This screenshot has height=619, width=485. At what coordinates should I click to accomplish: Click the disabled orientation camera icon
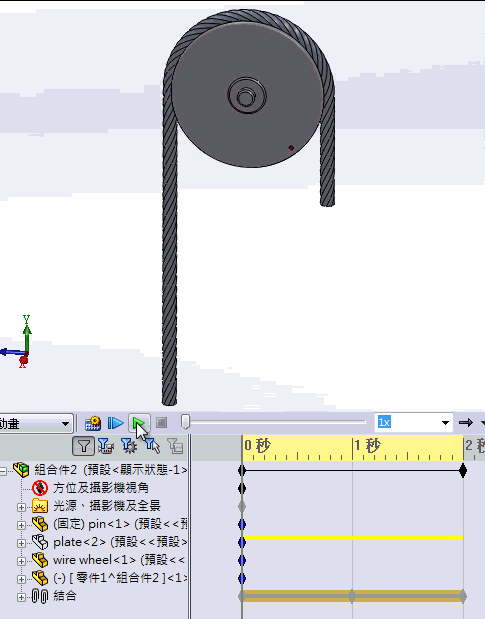point(40,488)
